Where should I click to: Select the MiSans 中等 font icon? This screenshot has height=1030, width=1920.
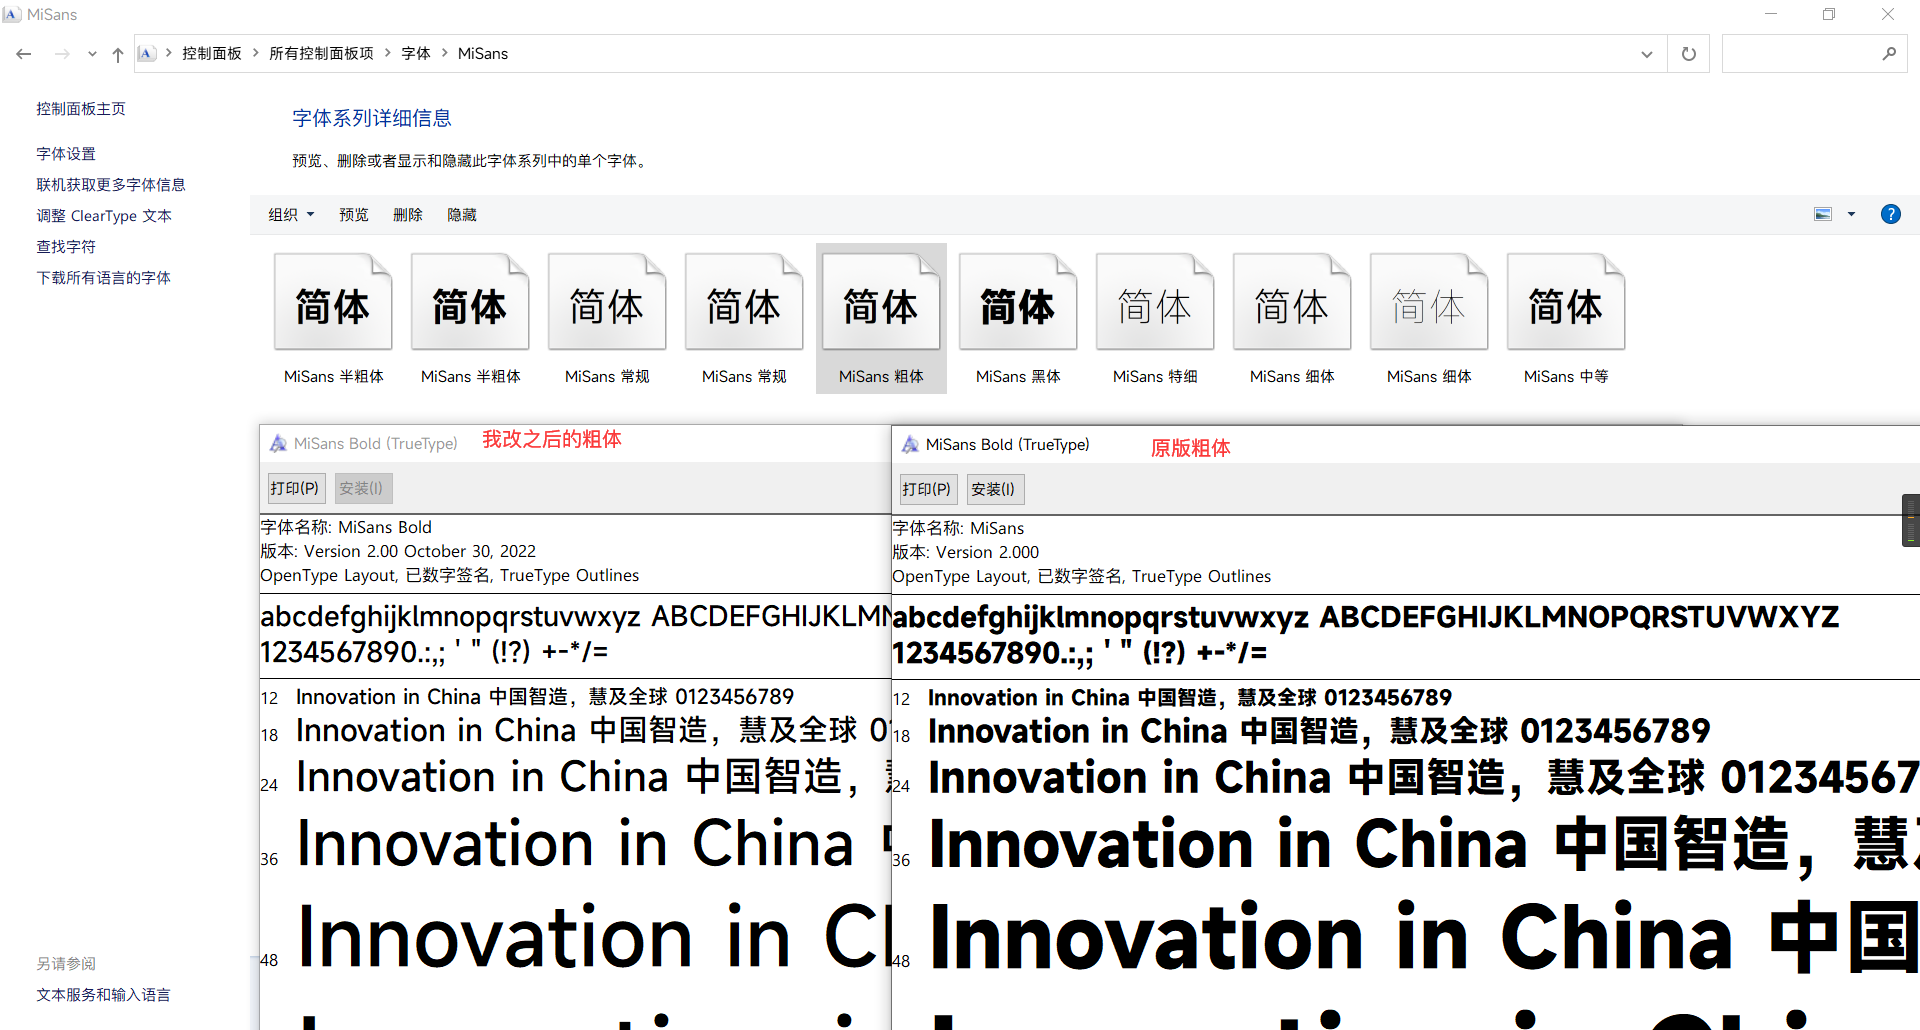pos(1565,304)
